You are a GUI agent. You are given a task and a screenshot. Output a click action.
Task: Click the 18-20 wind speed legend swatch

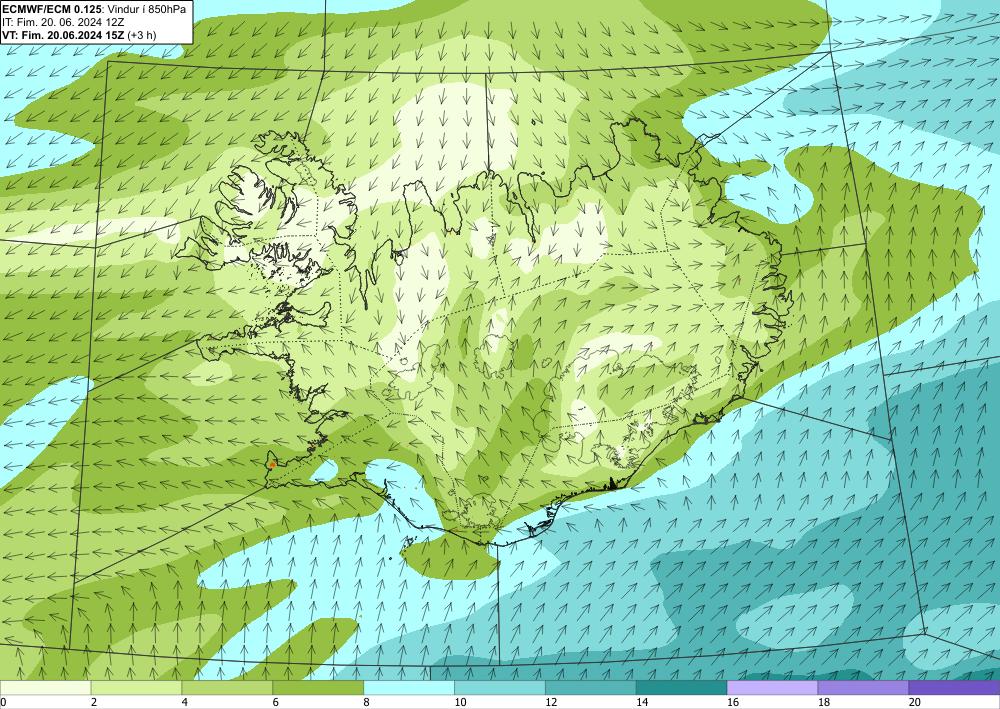864,687
